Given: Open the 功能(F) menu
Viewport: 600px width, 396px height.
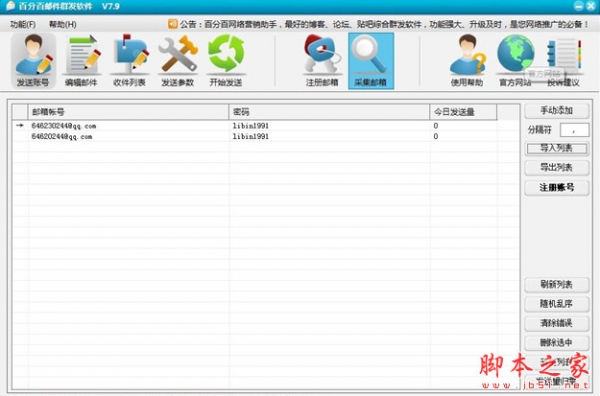Looking at the screenshot, I should tap(23, 24).
